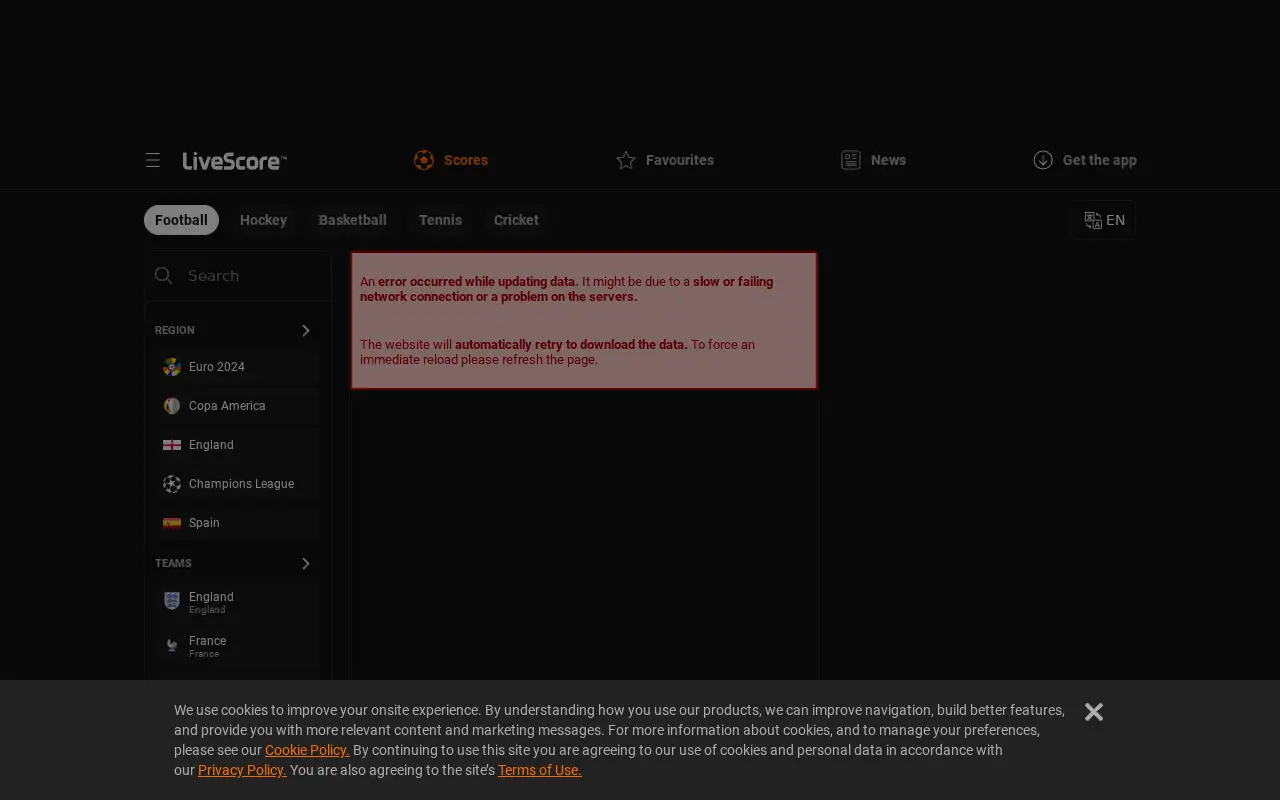Open the Terms of Use link
Image resolution: width=1280 pixels, height=800 pixels.
pos(540,770)
